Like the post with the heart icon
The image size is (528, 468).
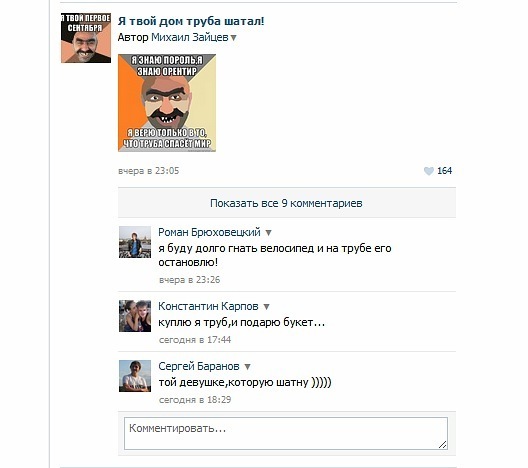(428, 171)
